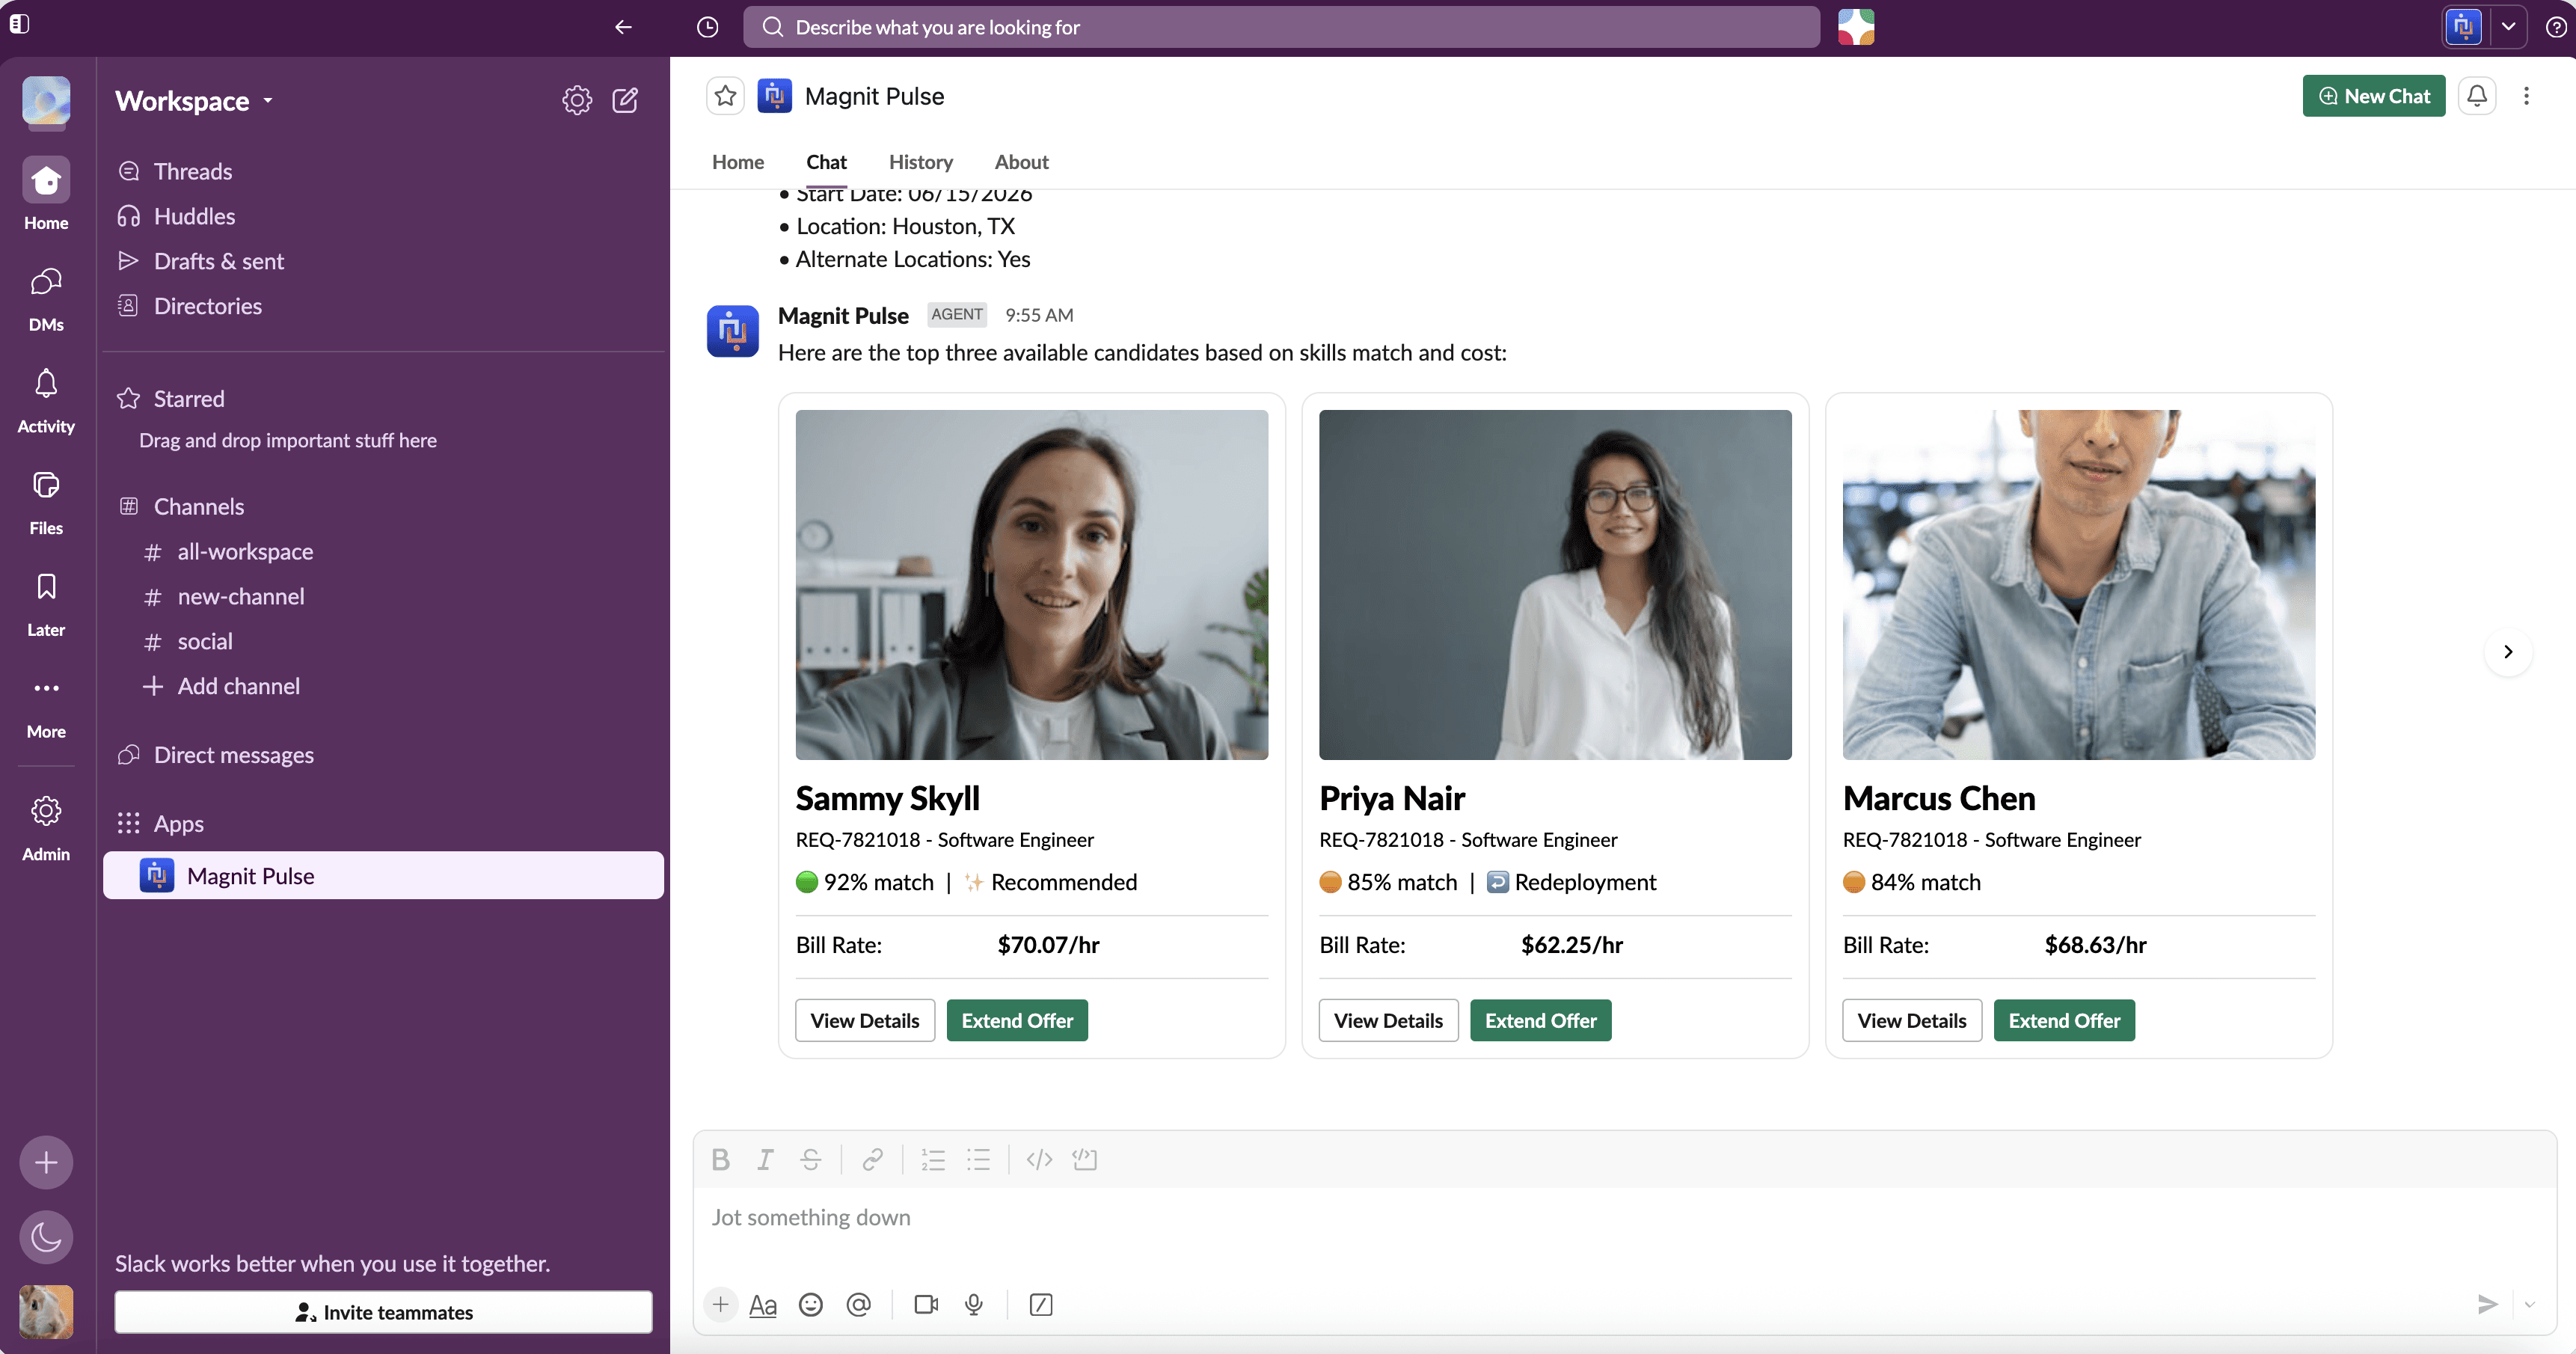The image size is (2576, 1354).
Task: Open dropdown next to the top-right app icon
Action: coord(2508,27)
